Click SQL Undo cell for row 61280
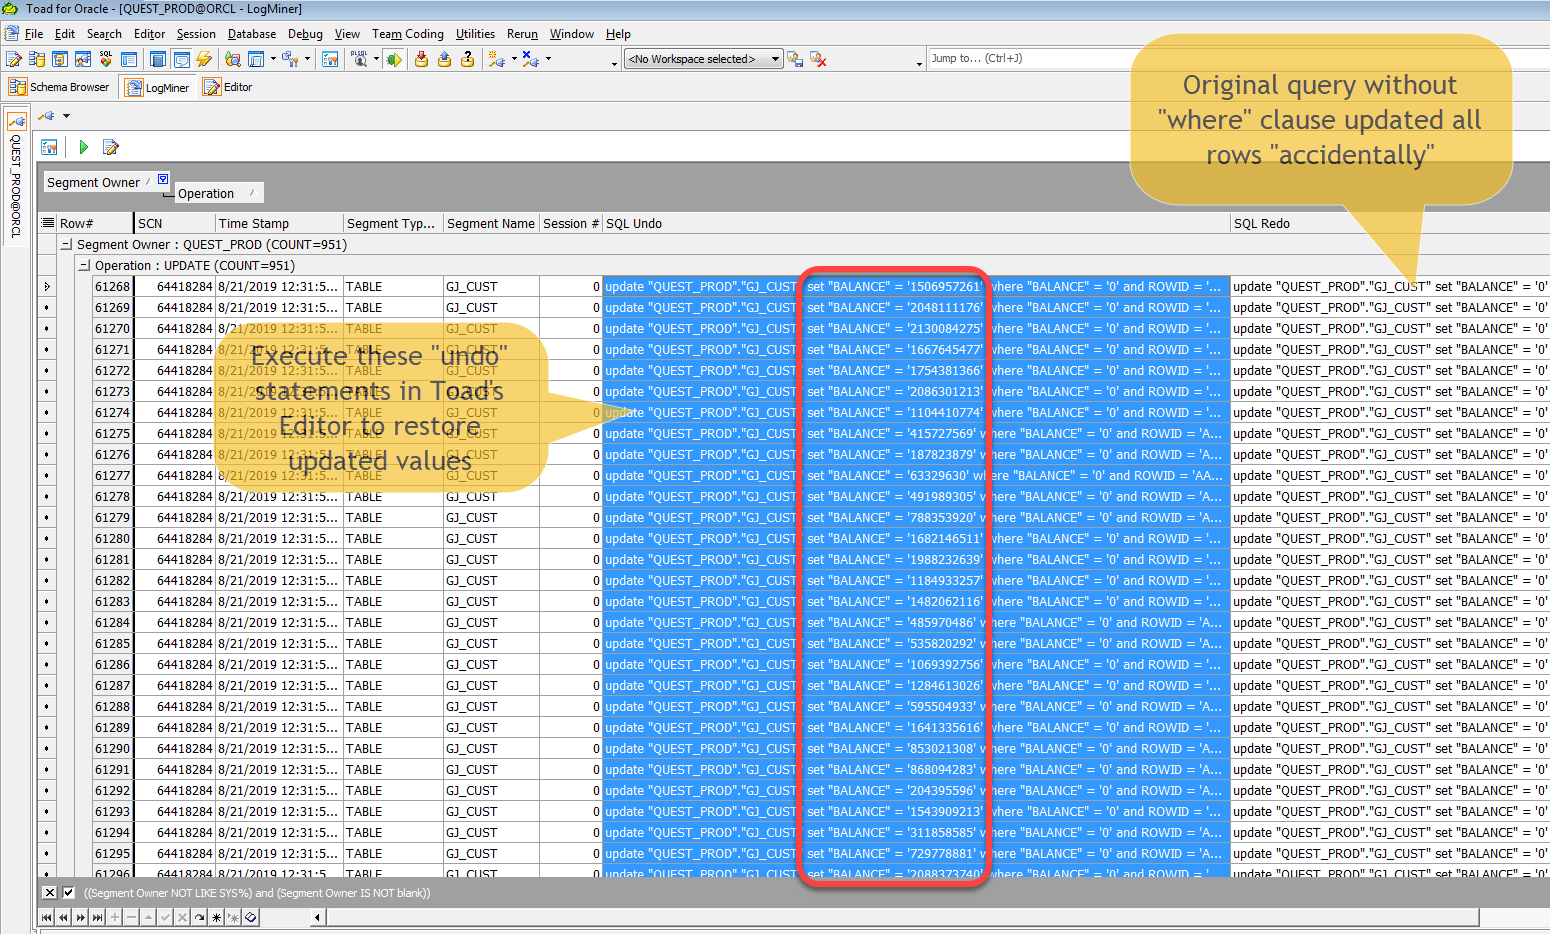 (916, 538)
